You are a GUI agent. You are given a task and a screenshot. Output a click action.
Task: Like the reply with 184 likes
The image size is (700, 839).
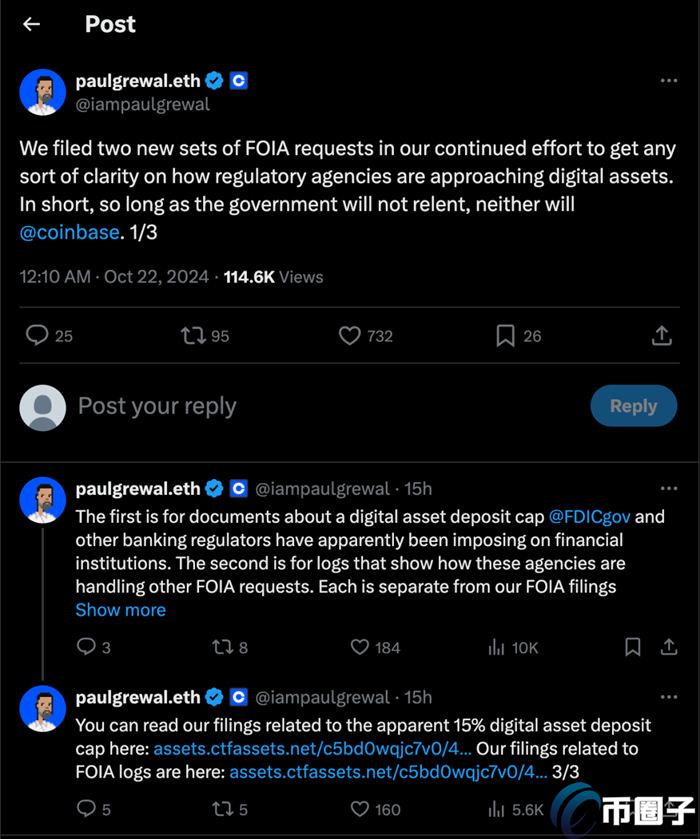(360, 648)
